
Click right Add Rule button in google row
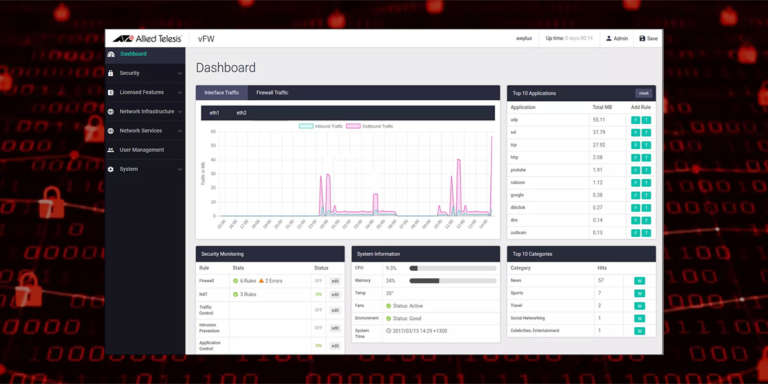click(646, 195)
